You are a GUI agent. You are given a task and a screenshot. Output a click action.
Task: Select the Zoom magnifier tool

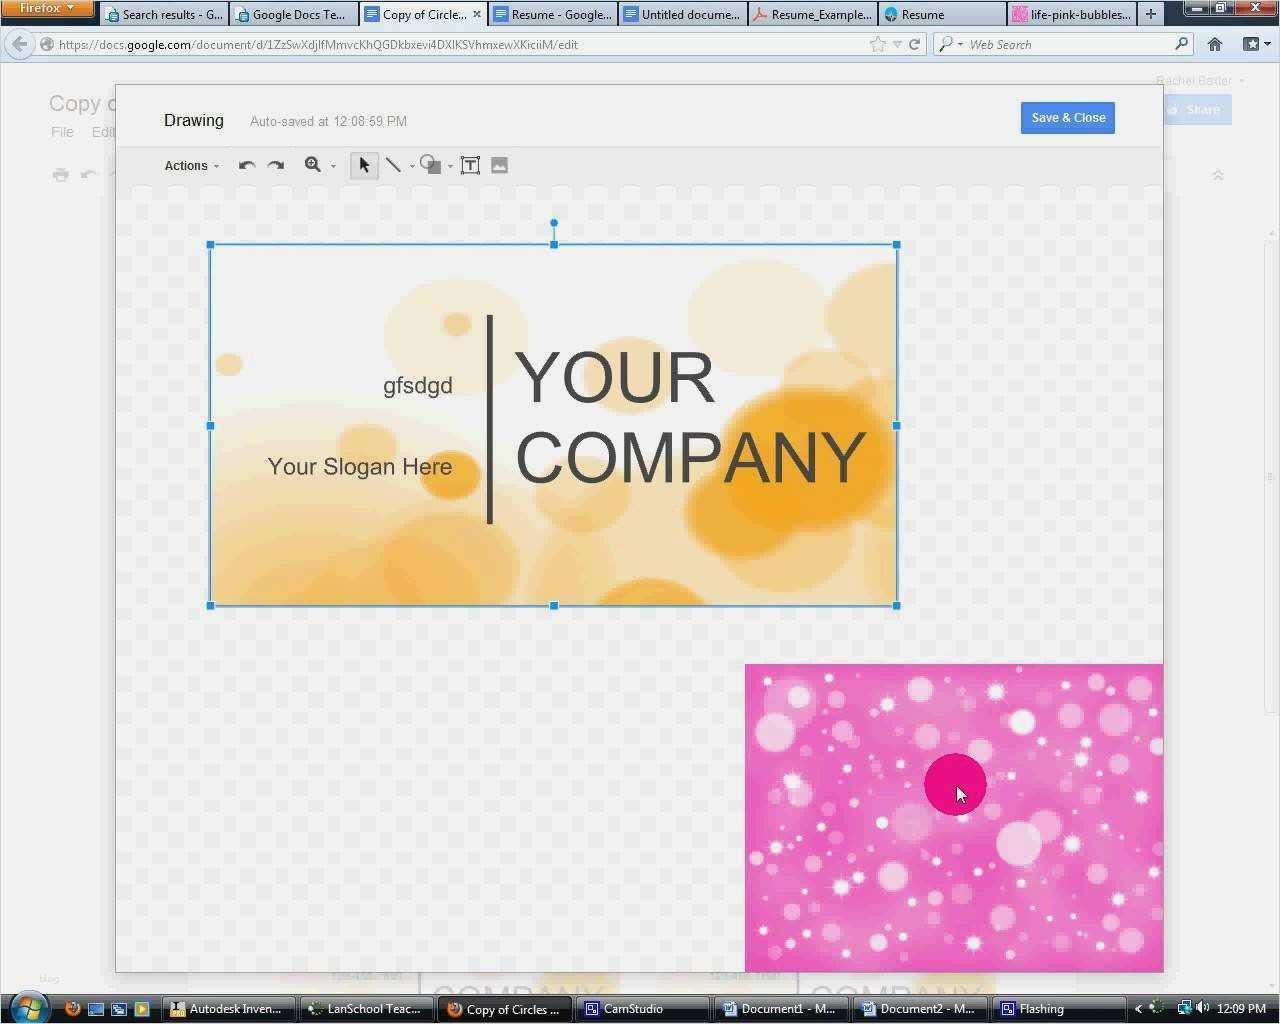tap(313, 165)
